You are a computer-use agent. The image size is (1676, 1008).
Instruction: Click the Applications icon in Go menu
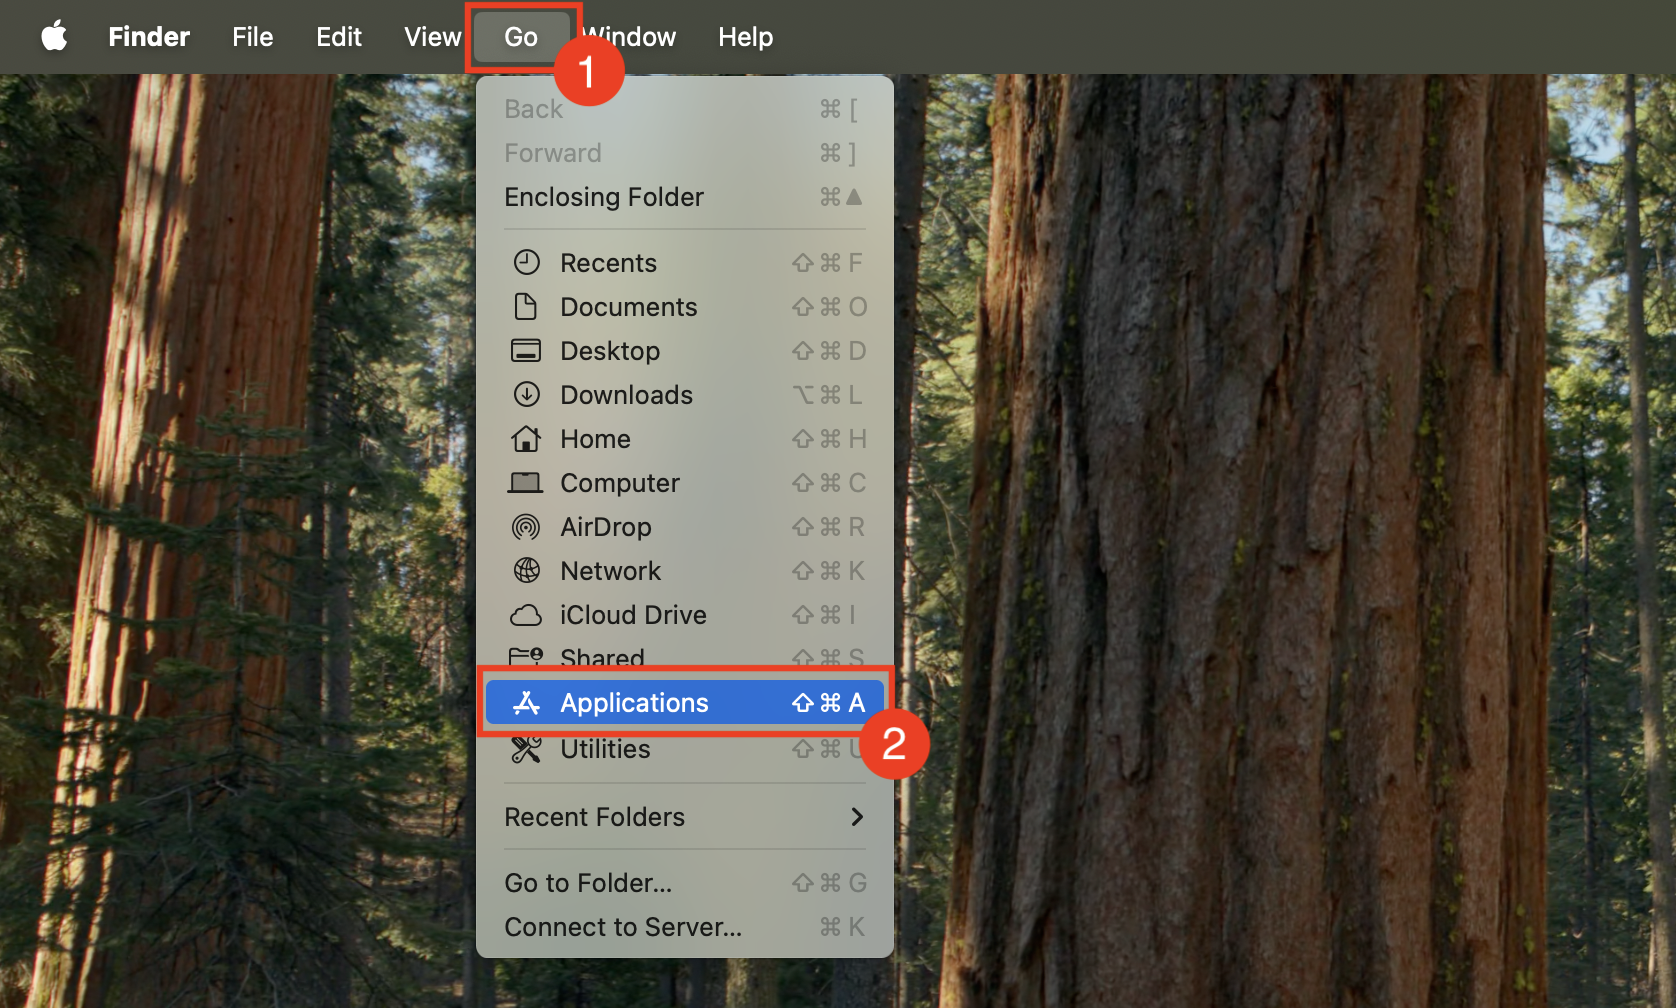click(x=526, y=703)
